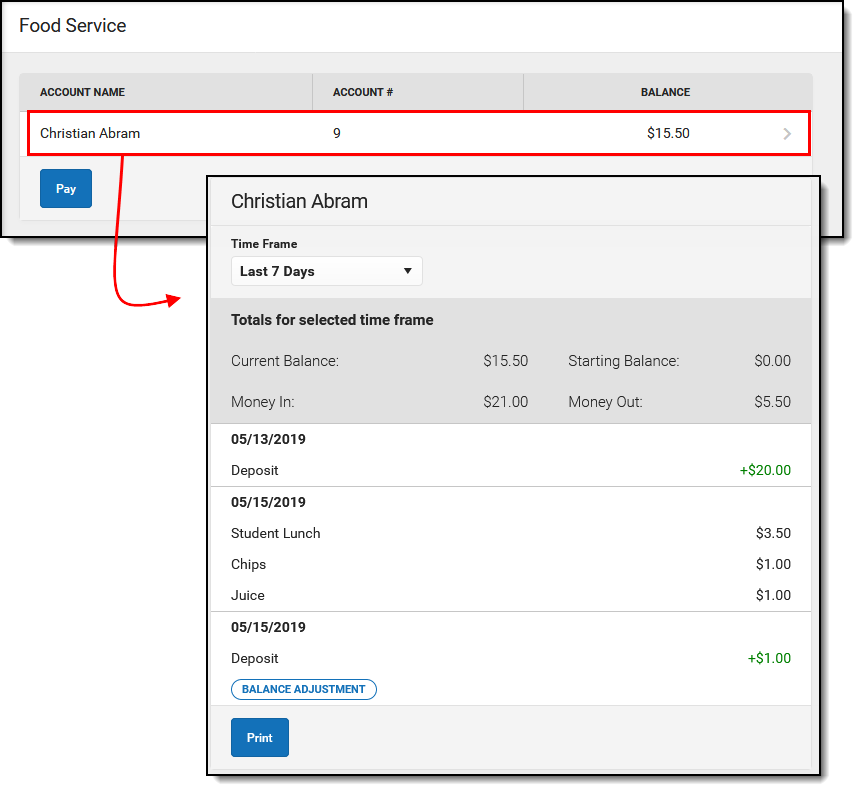Click the blue Pay button

click(66, 189)
